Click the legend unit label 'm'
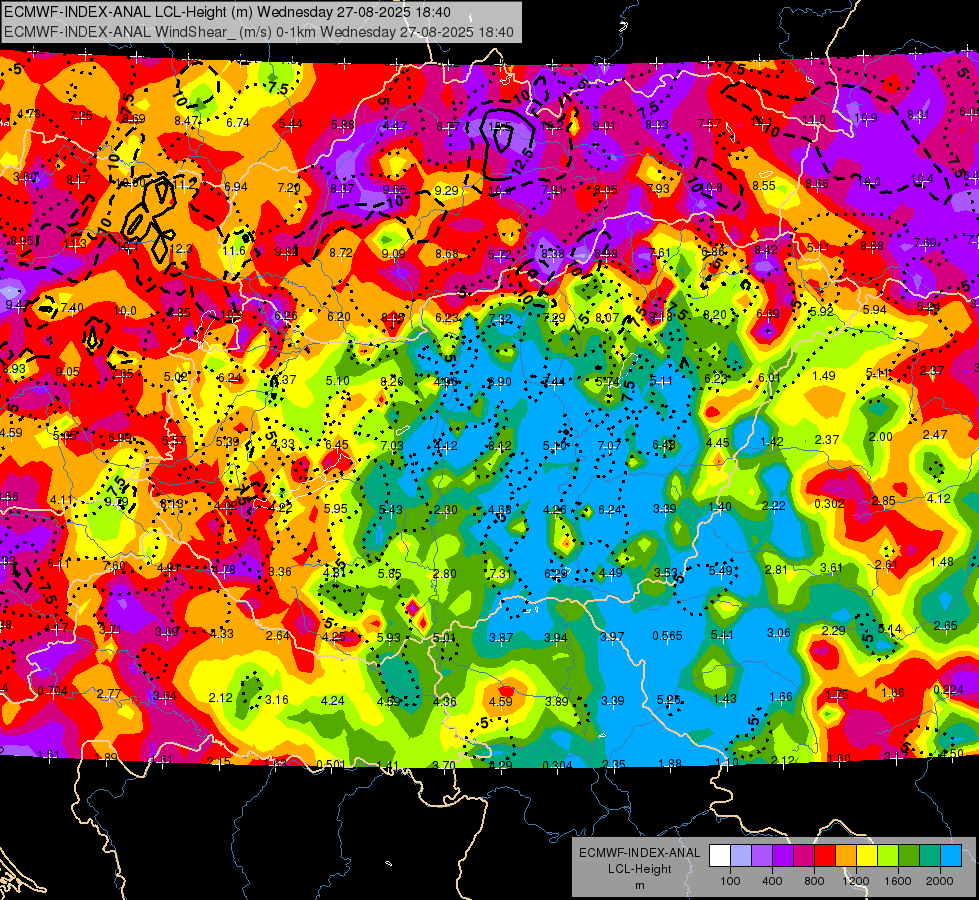The height and width of the screenshot is (900, 979). pyautogui.click(x=639, y=885)
